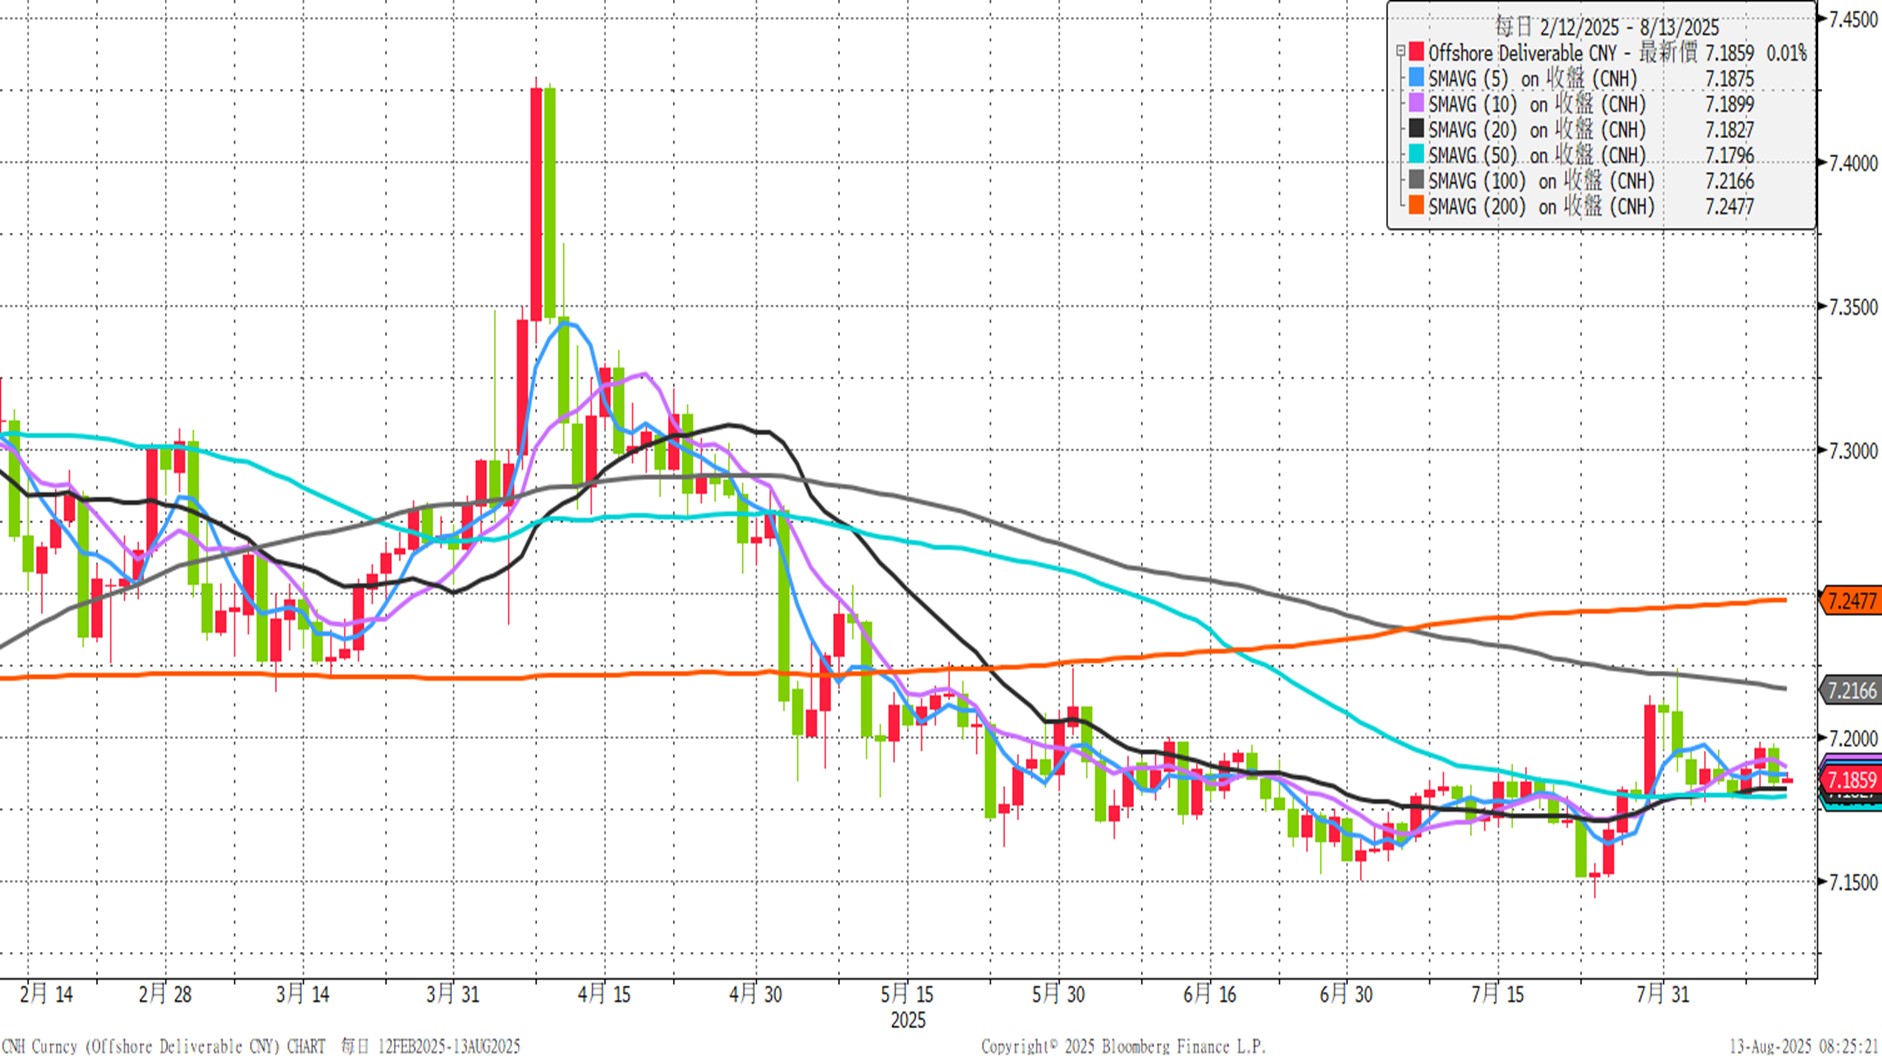1882x1058 pixels.
Task: Select the gray SMAVG (100) color swatch
Action: pyautogui.click(x=1416, y=181)
